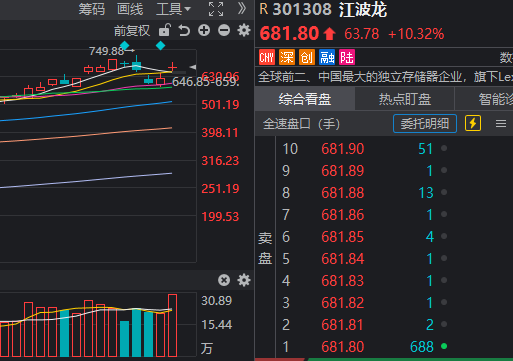Click the 融 margin trading tag
Screen dimensions: 513x361
coord(327,57)
